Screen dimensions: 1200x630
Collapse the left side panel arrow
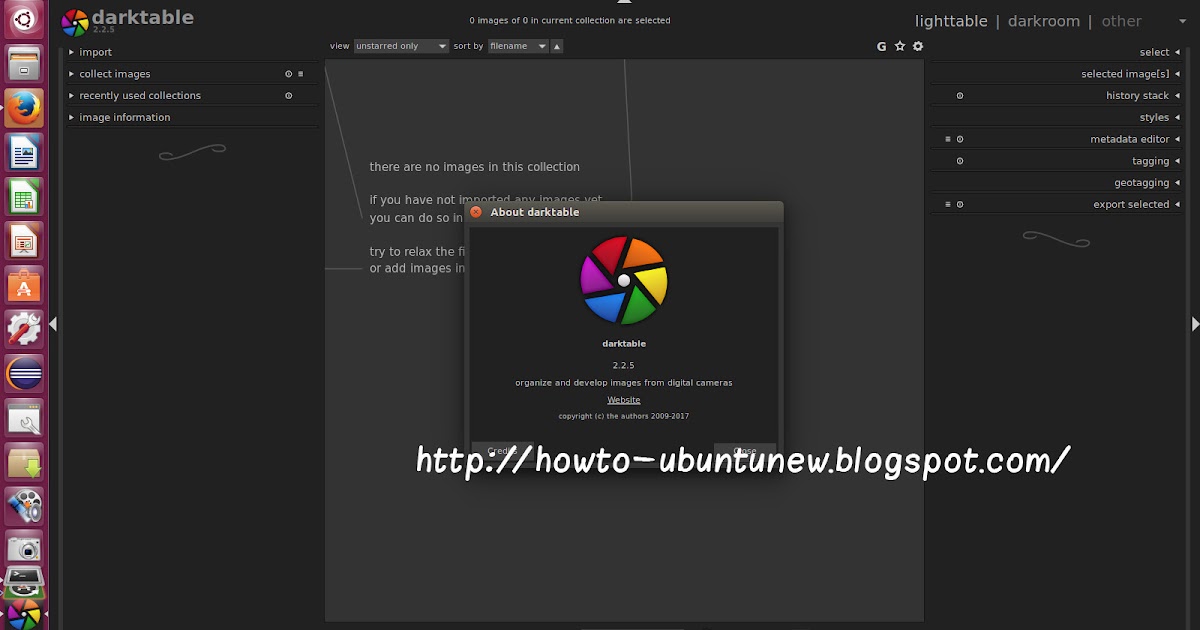coord(53,324)
